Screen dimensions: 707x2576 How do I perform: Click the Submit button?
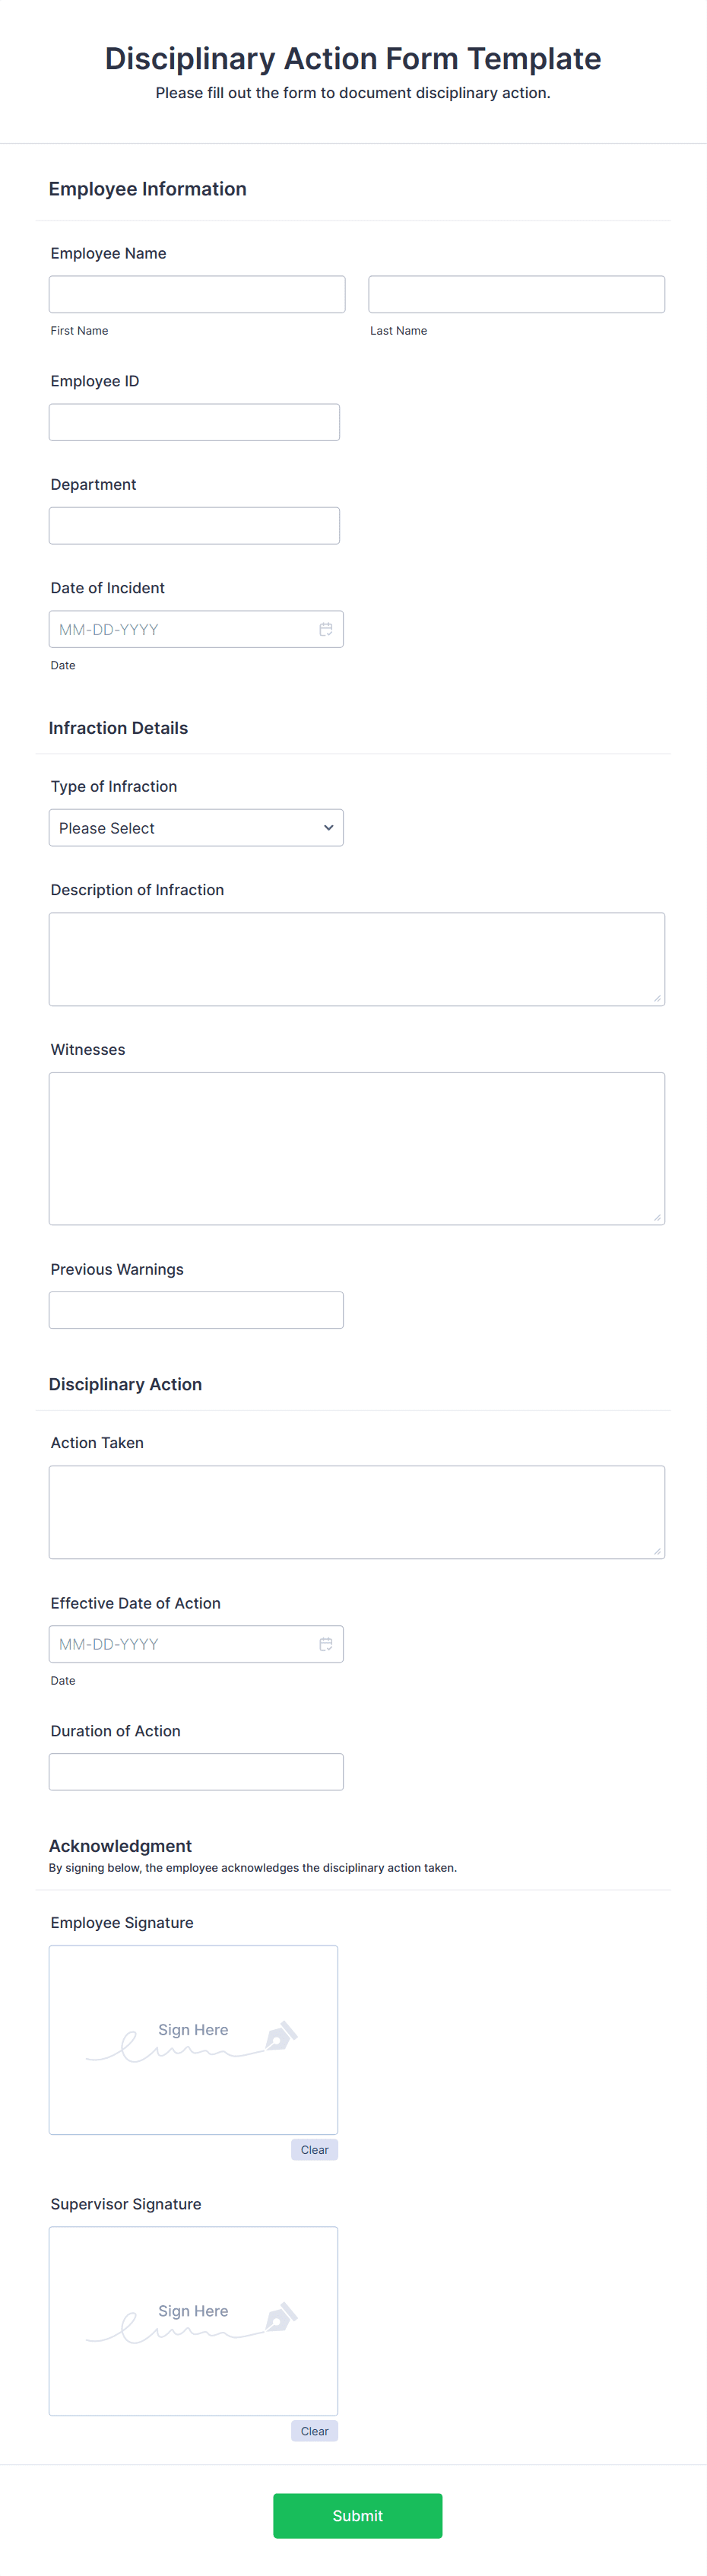click(357, 2516)
